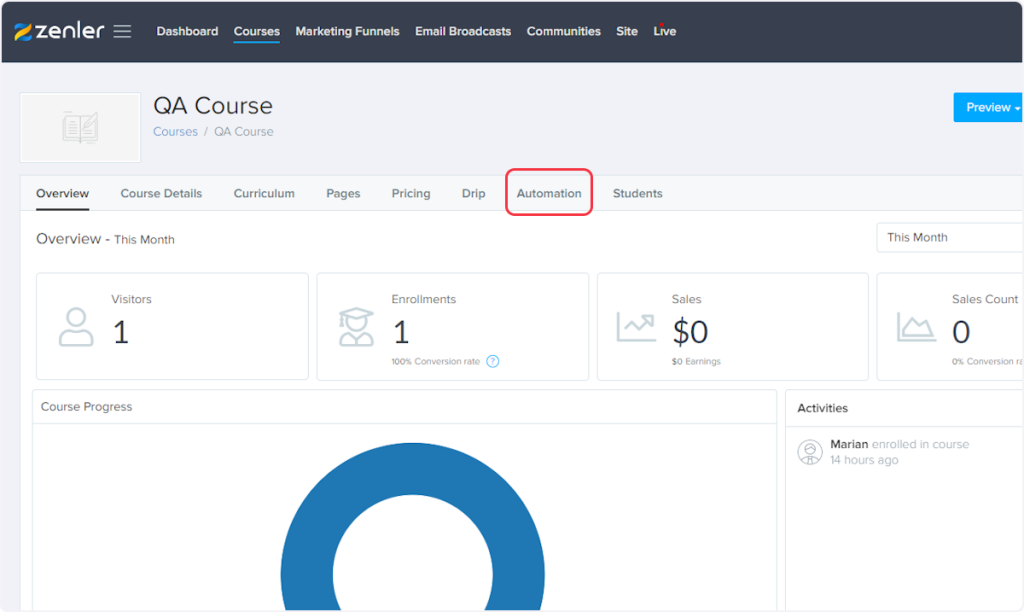
Task: Open the Automation tab
Action: 549,193
